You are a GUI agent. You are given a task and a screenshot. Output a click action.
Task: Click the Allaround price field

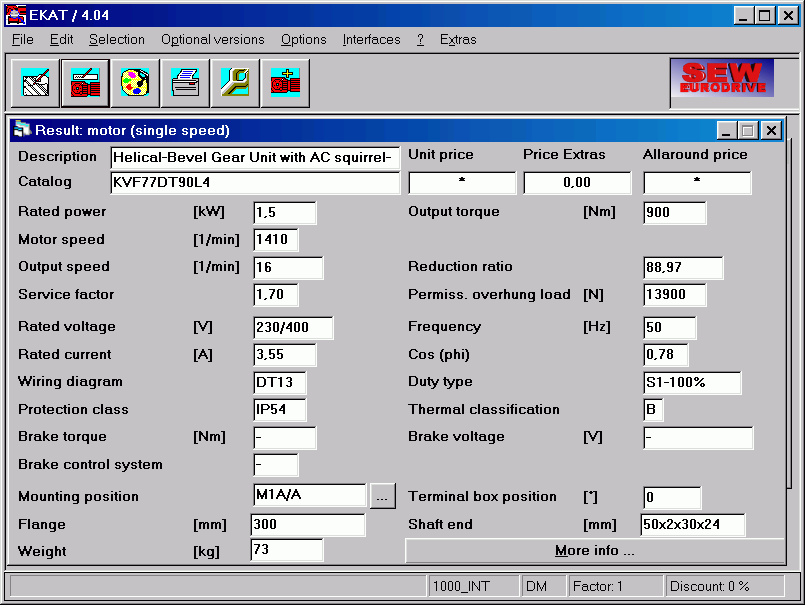click(x=697, y=183)
